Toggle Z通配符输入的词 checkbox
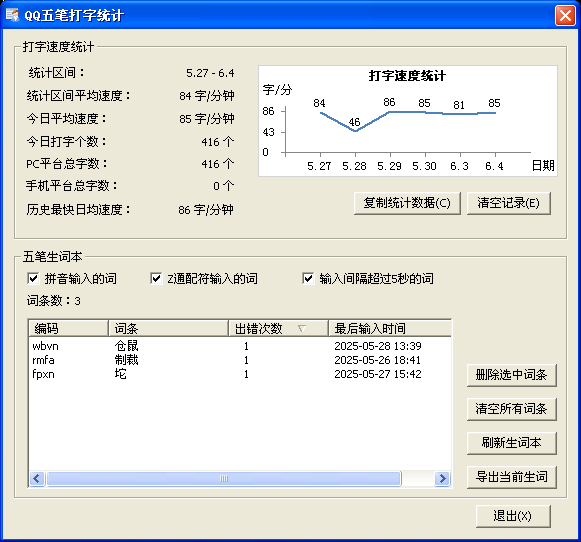 pos(156,278)
